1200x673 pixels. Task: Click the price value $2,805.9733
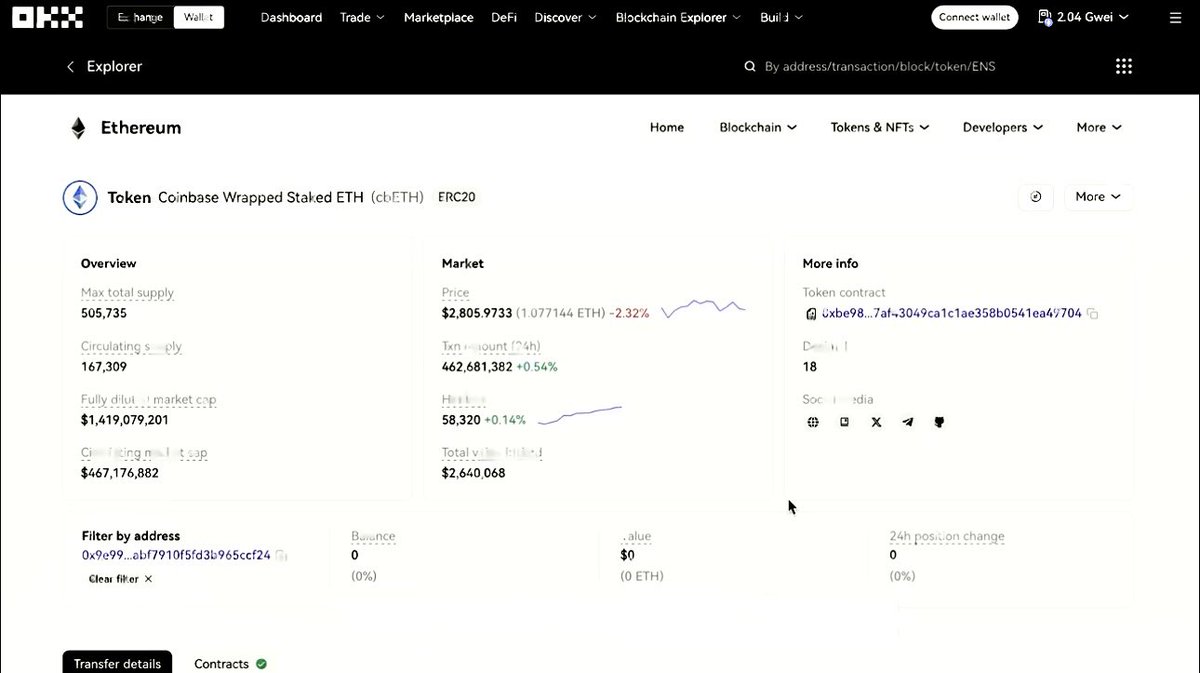click(477, 313)
